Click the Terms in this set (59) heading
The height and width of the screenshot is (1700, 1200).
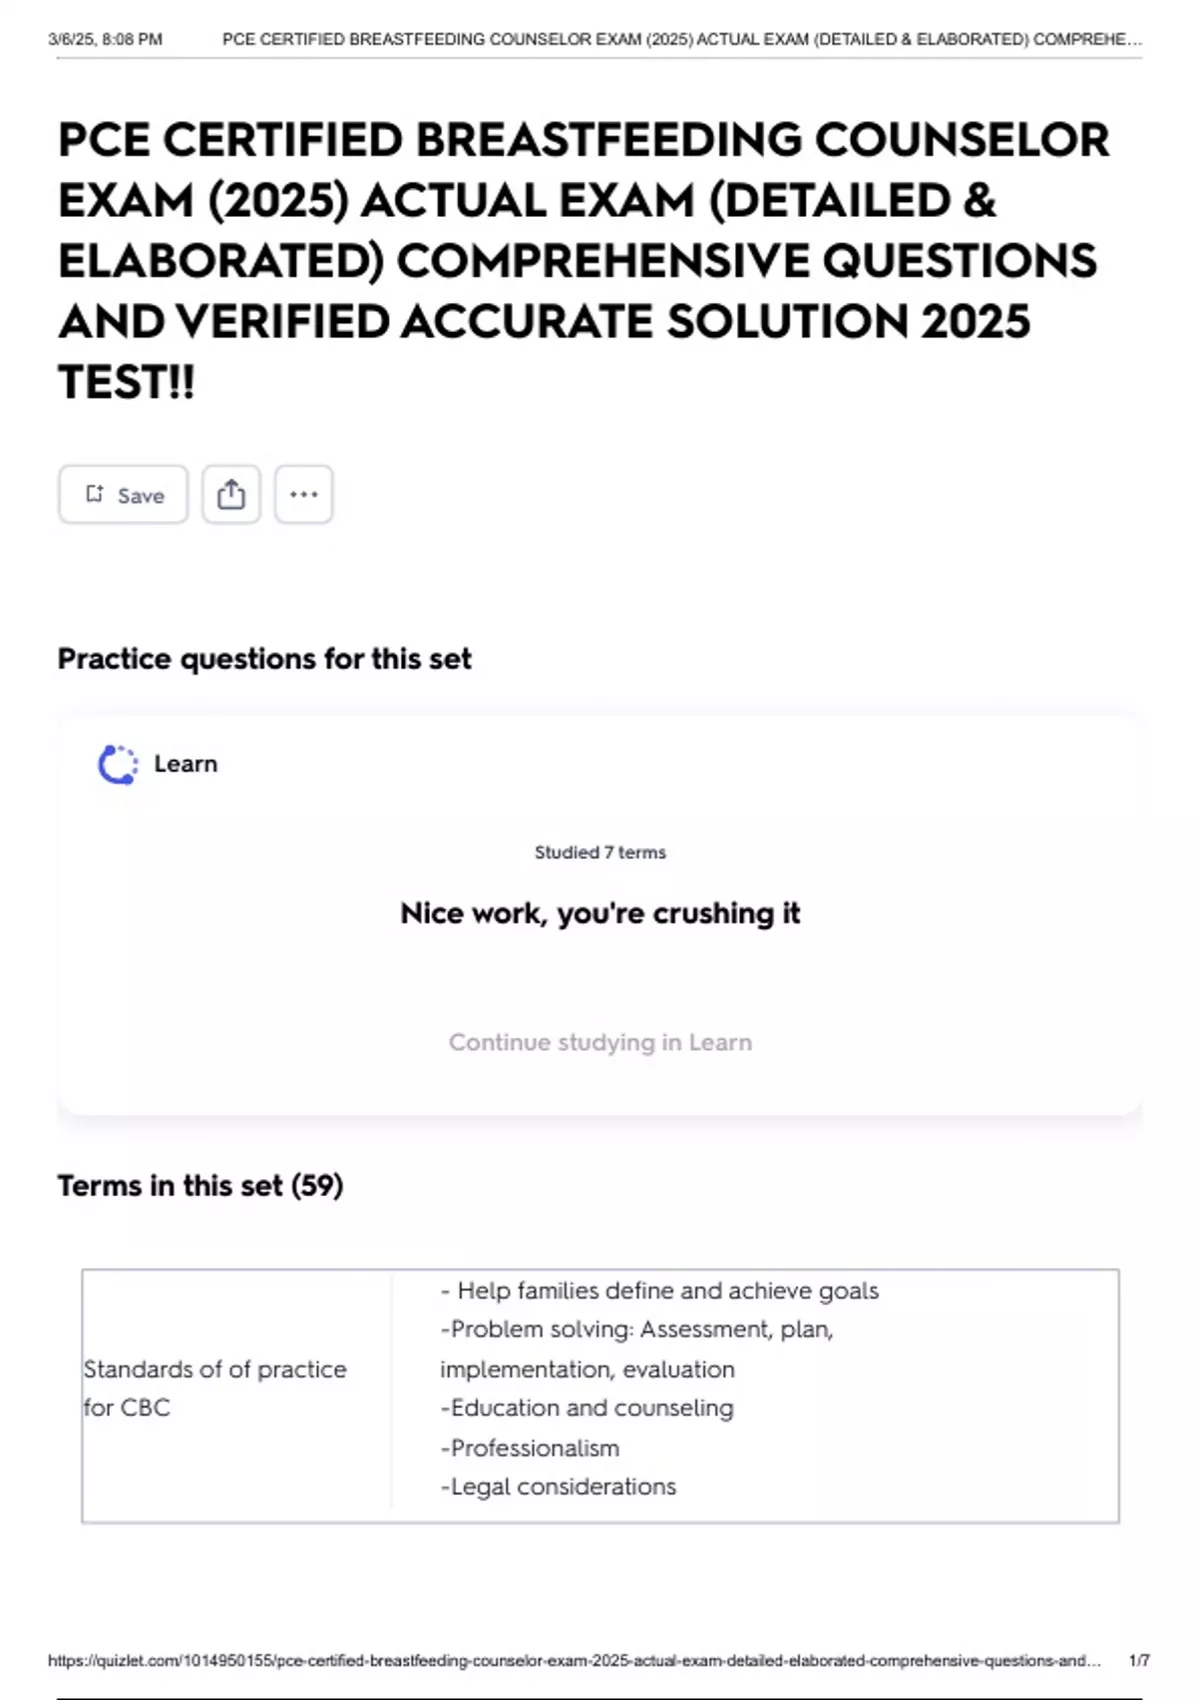coord(200,1185)
